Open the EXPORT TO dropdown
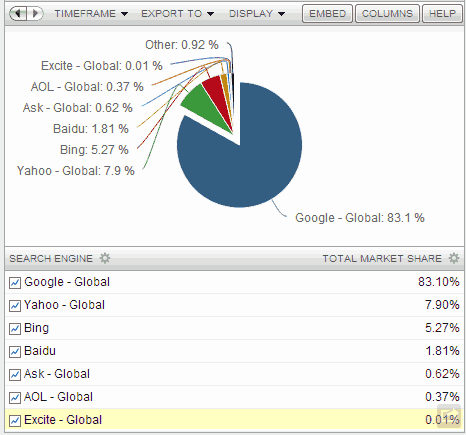Screen dimensions: 466x435 coord(177,14)
